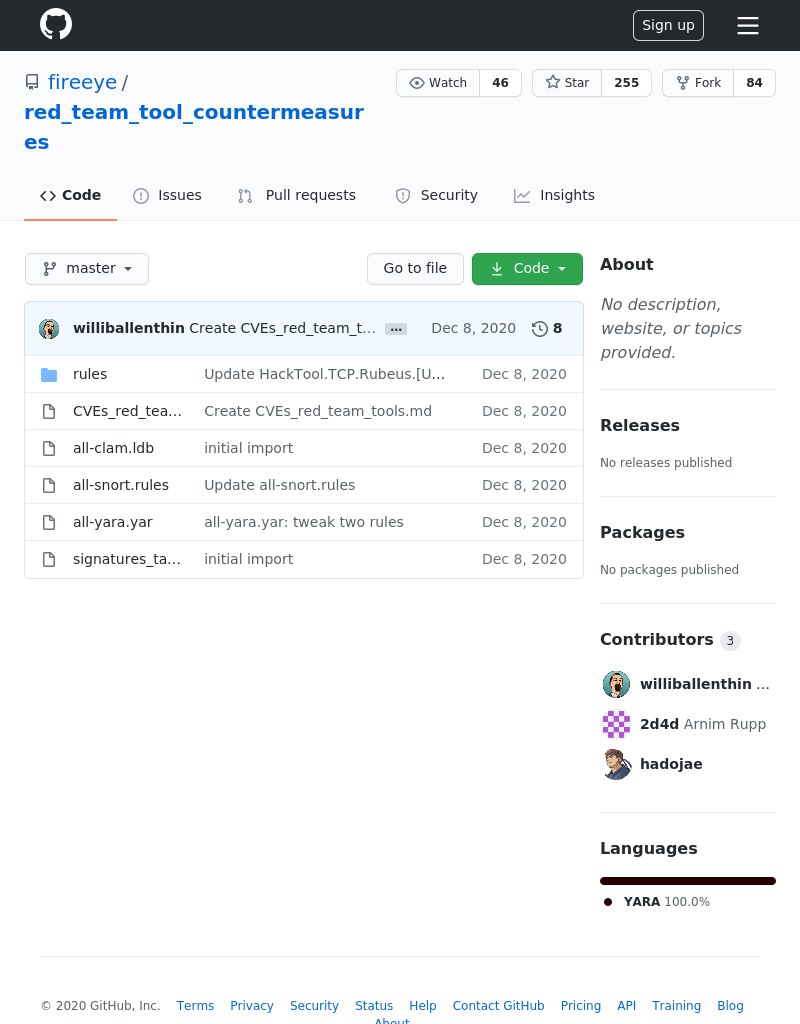The height and width of the screenshot is (1024, 800).
Task: Open the footer Terms link
Action: [195, 1006]
